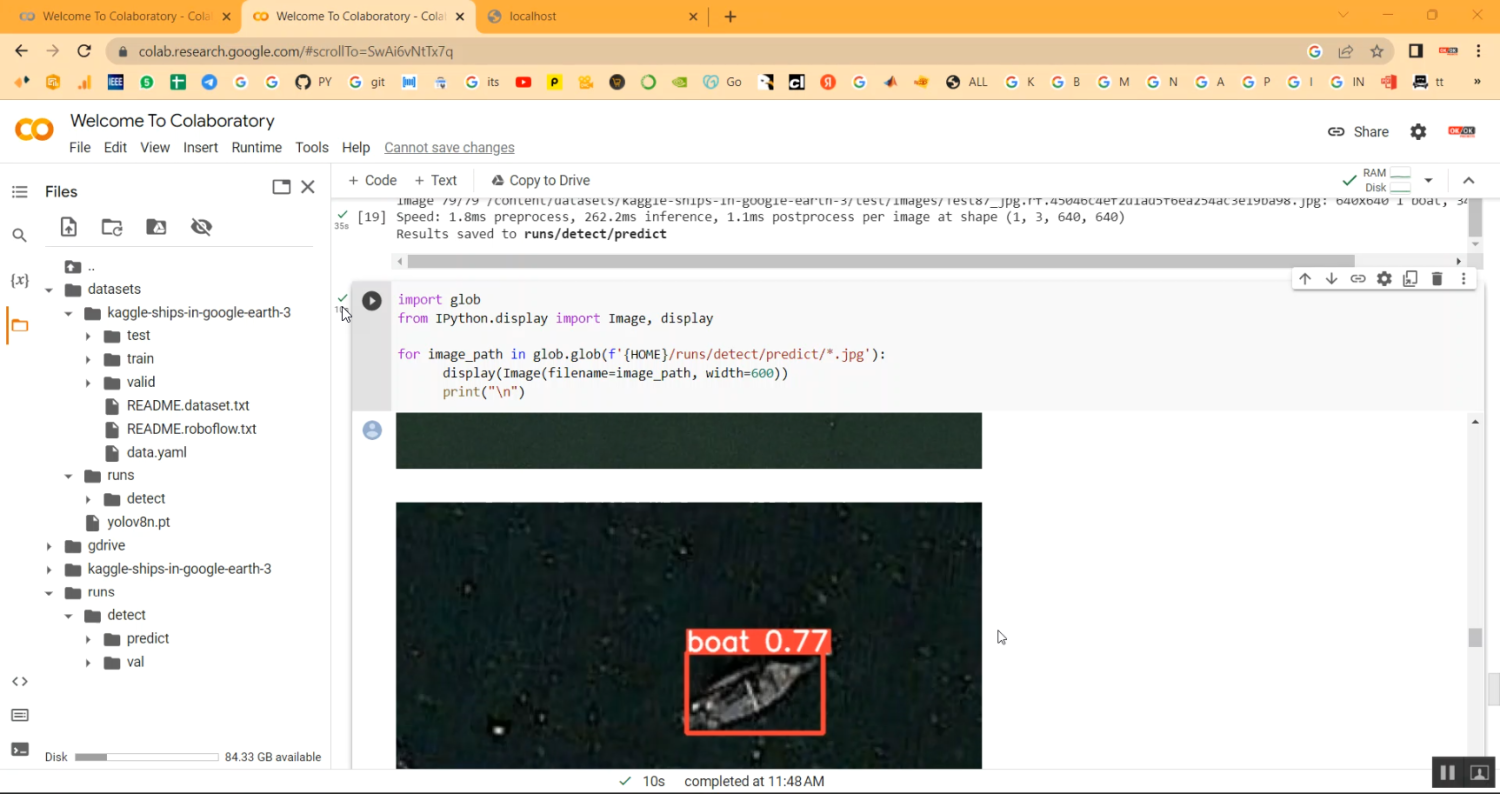Reload the browser page
Screen dimensions: 1500x794
tap(84, 51)
